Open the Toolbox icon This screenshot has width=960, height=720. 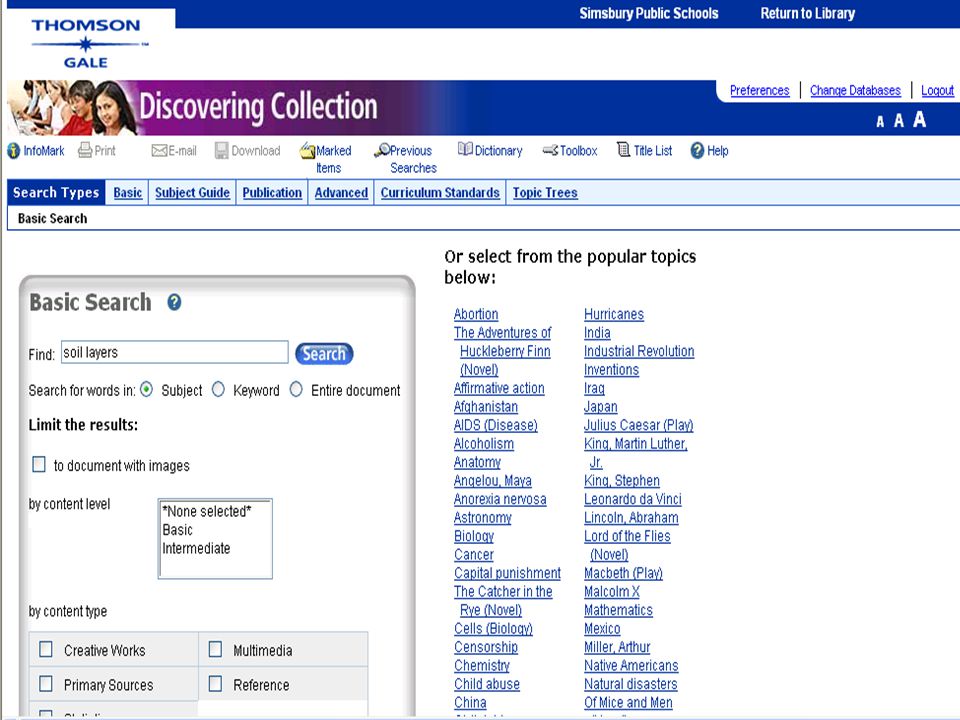point(550,150)
